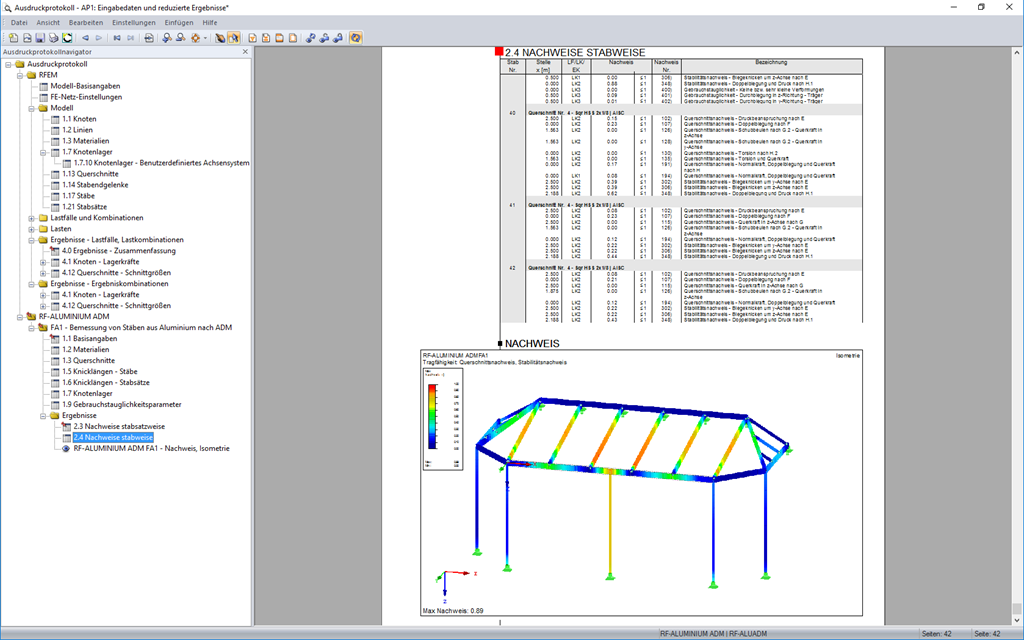The height and width of the screenshot is (640, 1024).
Task: Click scrollbar up arrow of report view
Action: (1017, 52)
